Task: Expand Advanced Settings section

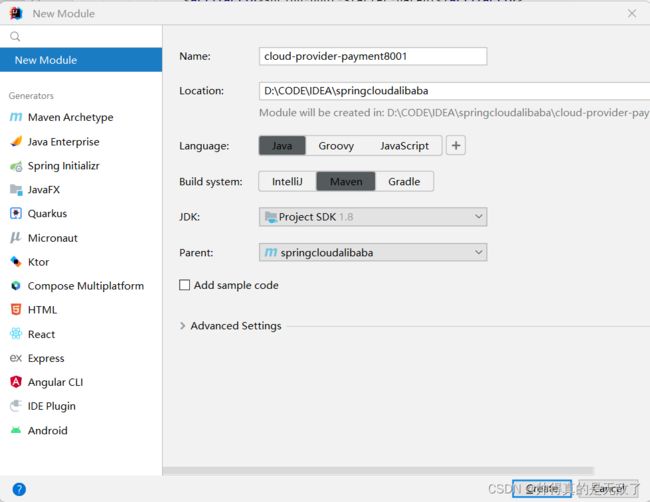Action: pos(183,326)
